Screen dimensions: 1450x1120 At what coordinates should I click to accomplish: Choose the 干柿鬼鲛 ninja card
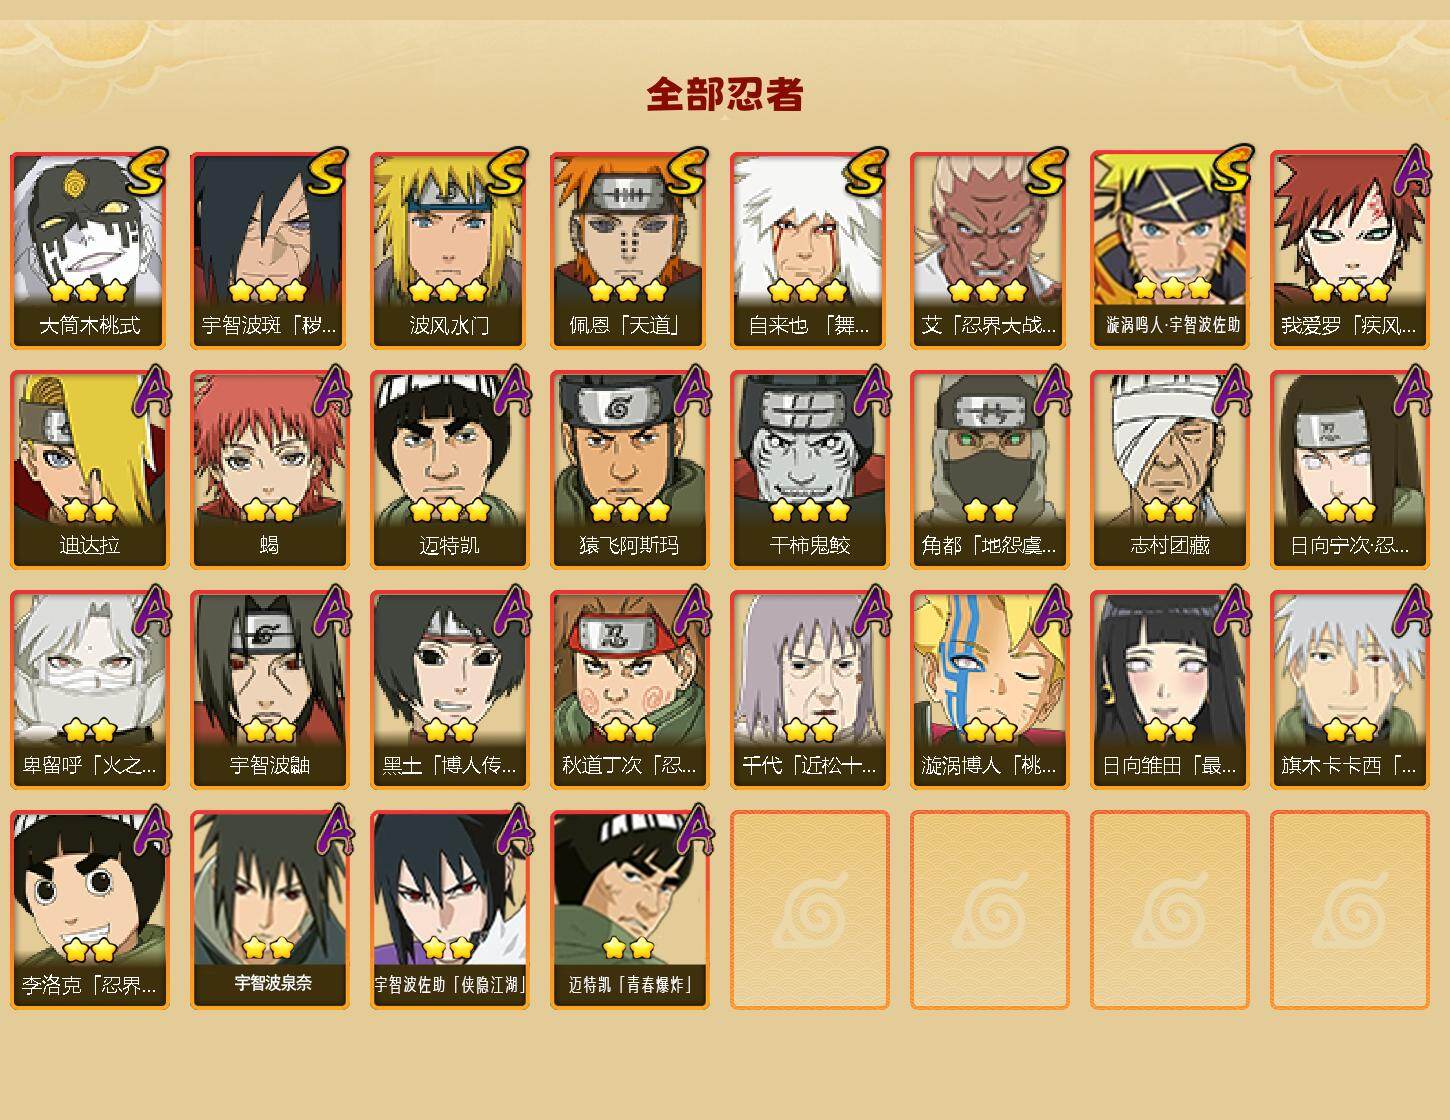tap(810, 470)
